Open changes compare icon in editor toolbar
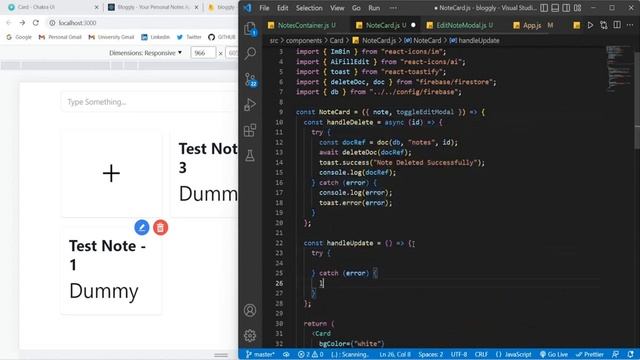640x360 pixels. click(604, 25)
